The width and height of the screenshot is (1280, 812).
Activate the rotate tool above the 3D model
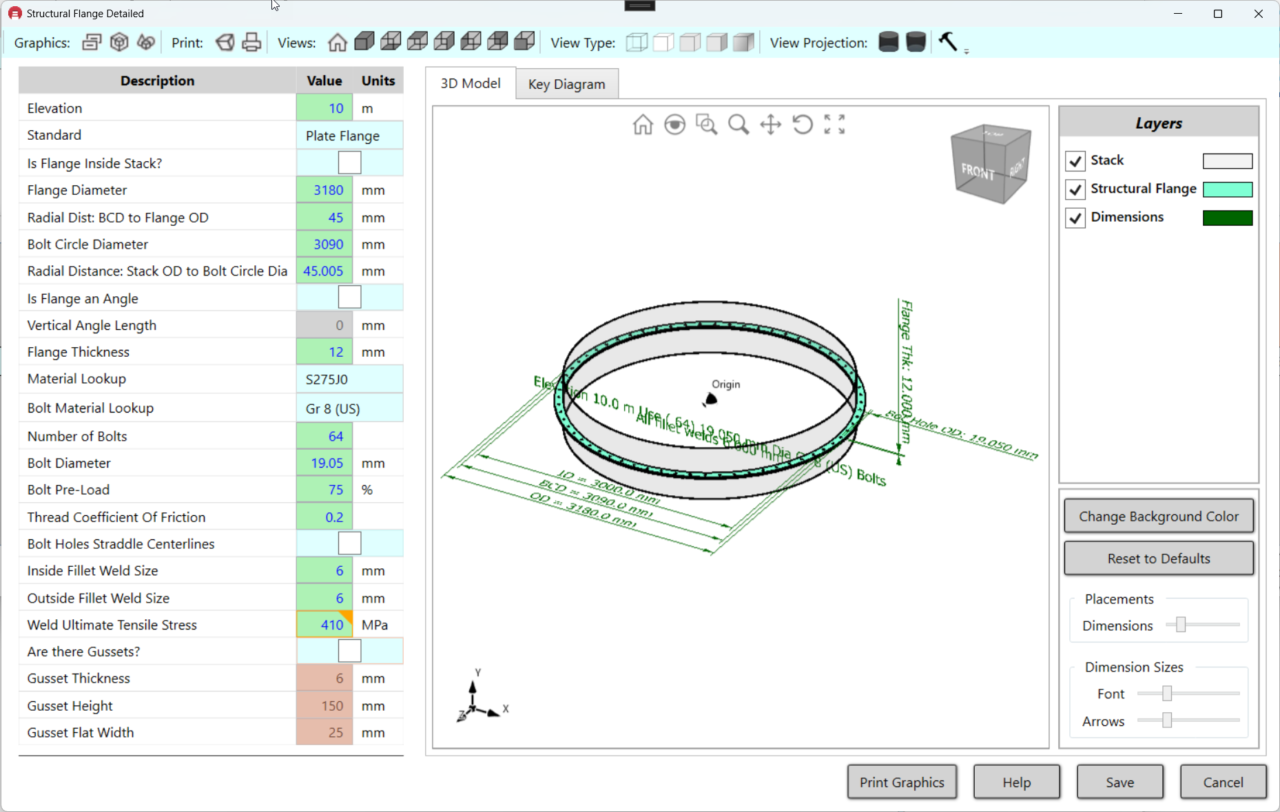(x=803, y=124)
